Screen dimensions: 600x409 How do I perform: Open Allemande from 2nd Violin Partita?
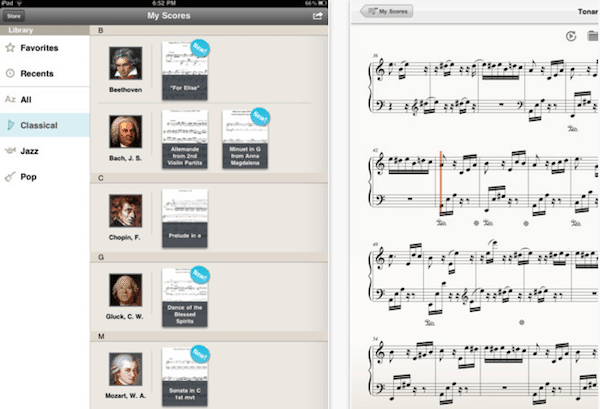184,139
